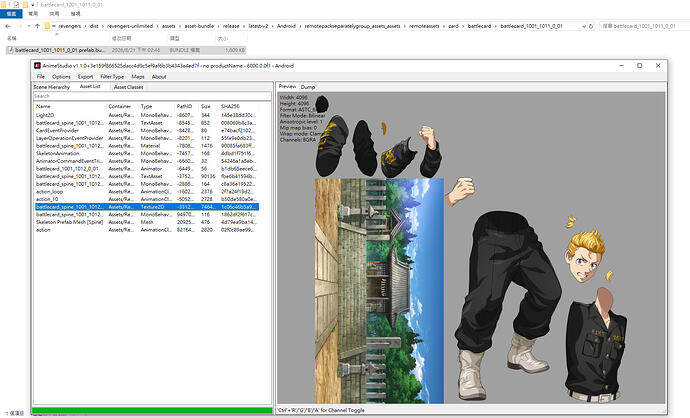Select the highlighted Texture2D asset row
Screen dimensions: 690x418
pos(147,207)
